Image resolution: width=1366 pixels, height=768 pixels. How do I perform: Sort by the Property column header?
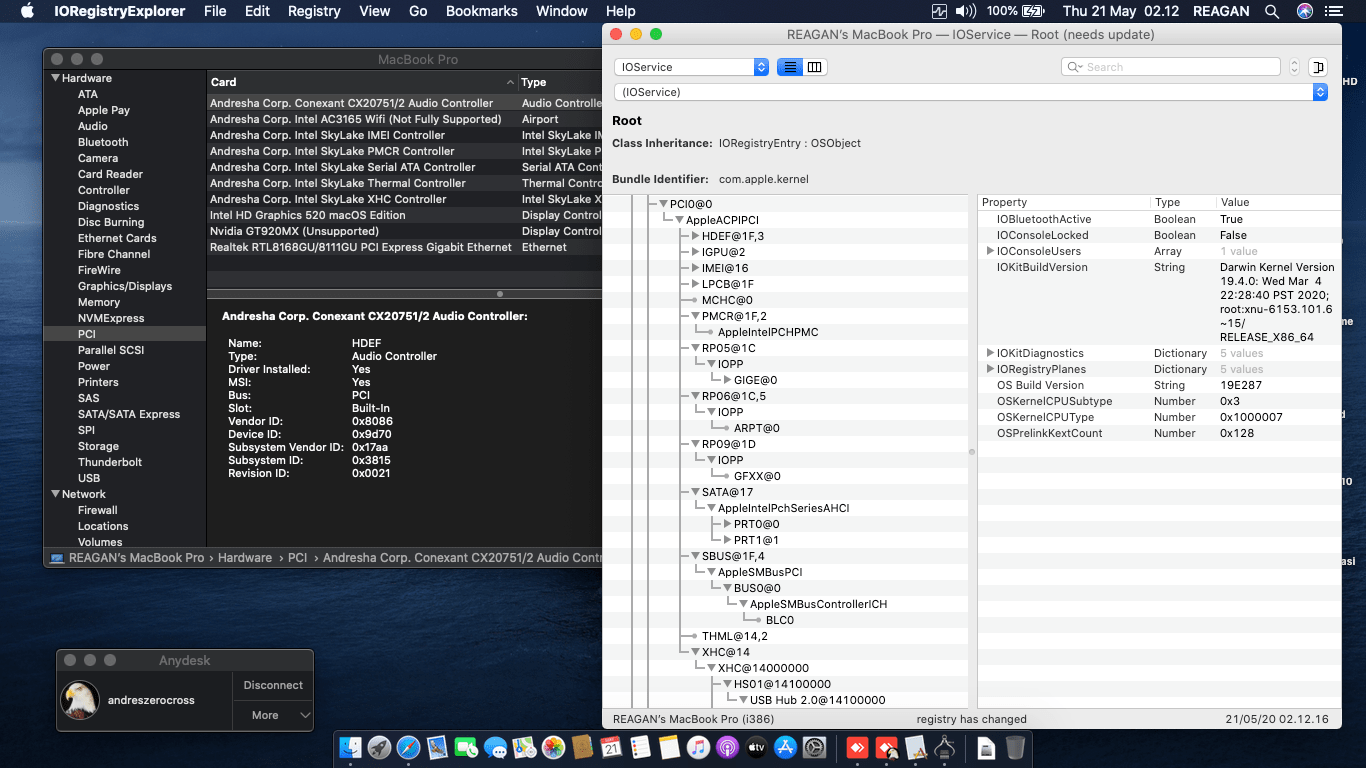pos(1064,202)
